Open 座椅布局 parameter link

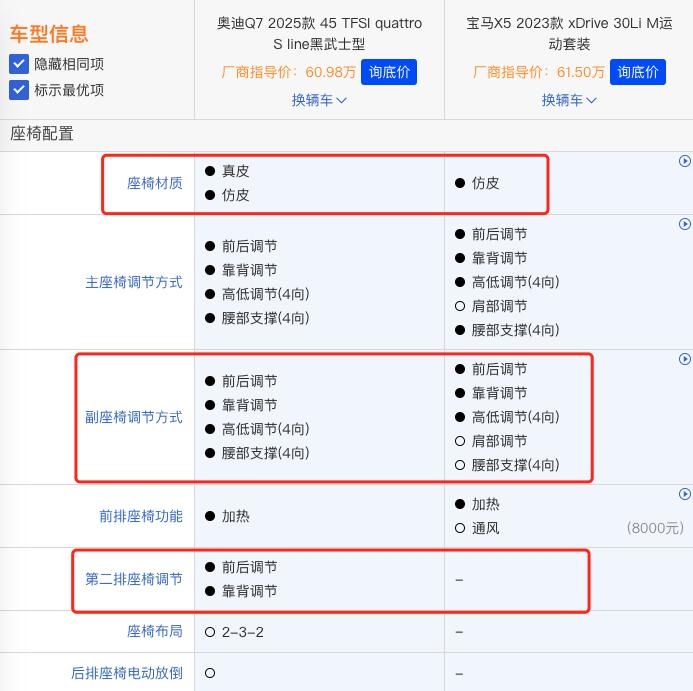click(x=155, y=631)
